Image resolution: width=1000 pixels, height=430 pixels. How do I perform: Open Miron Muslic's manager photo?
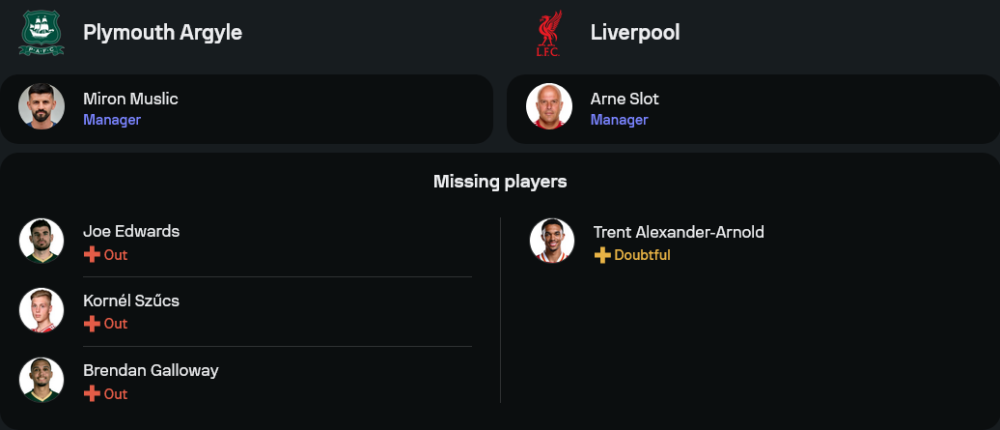[41, 106]
